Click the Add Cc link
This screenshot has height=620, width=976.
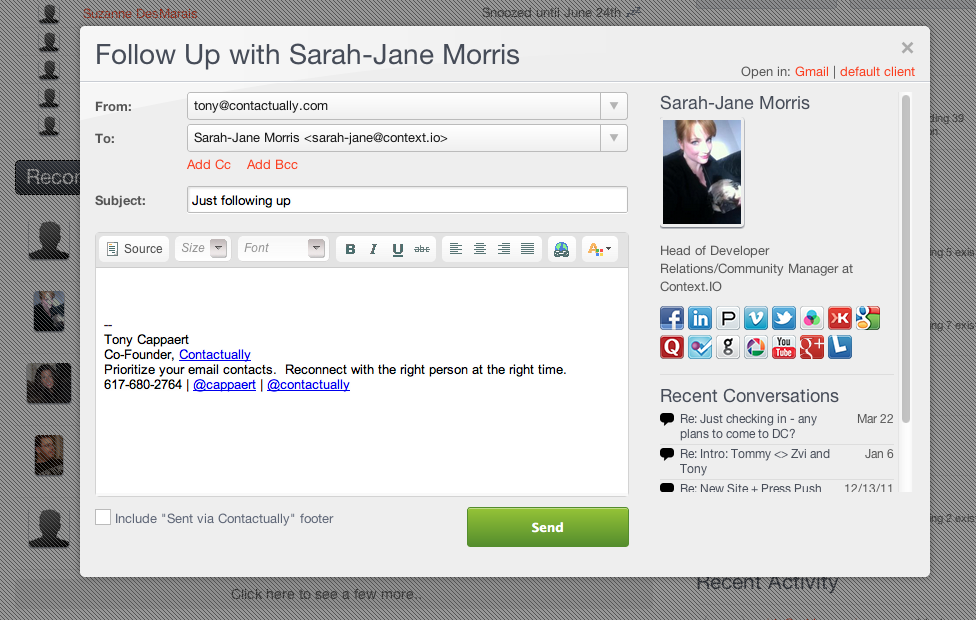point(209,164)
